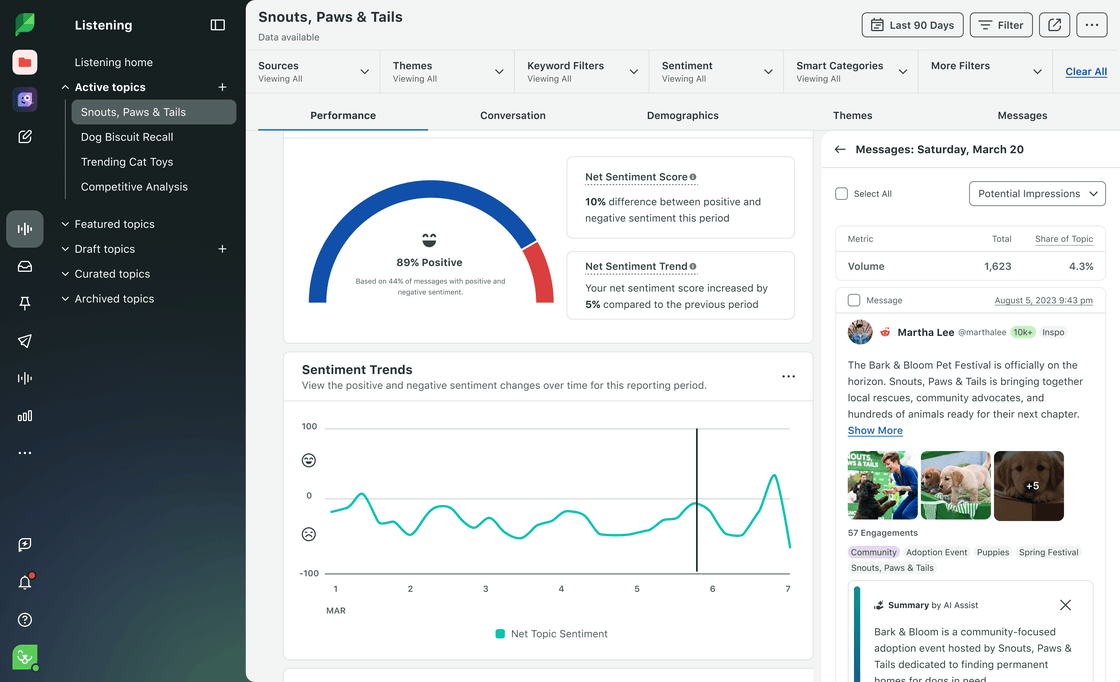Click the Sprout green leaf logo
The width and height of the screenshot is (1120, 682).
[25, 24]
